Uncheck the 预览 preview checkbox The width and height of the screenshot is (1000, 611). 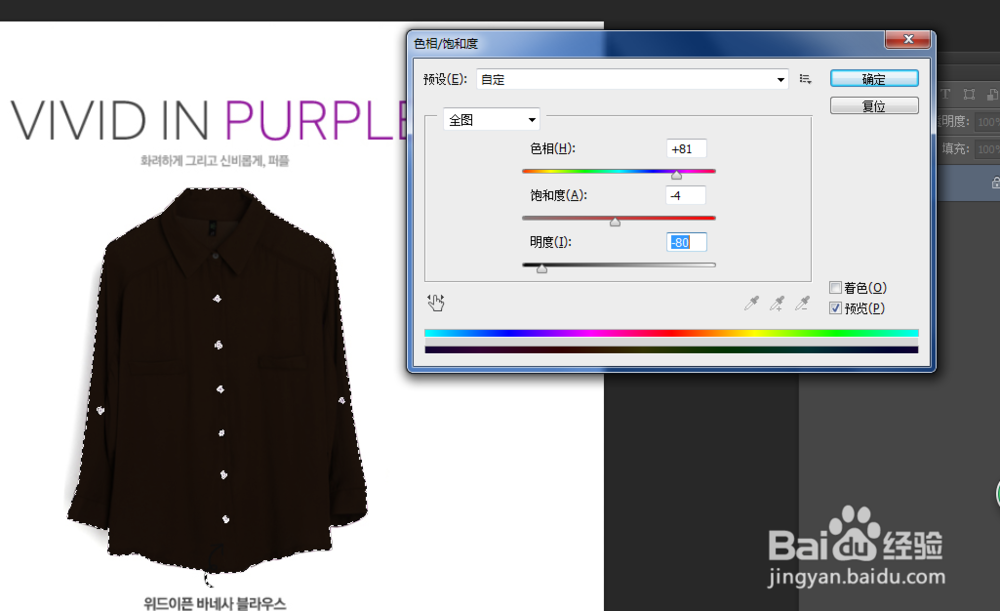835,307
